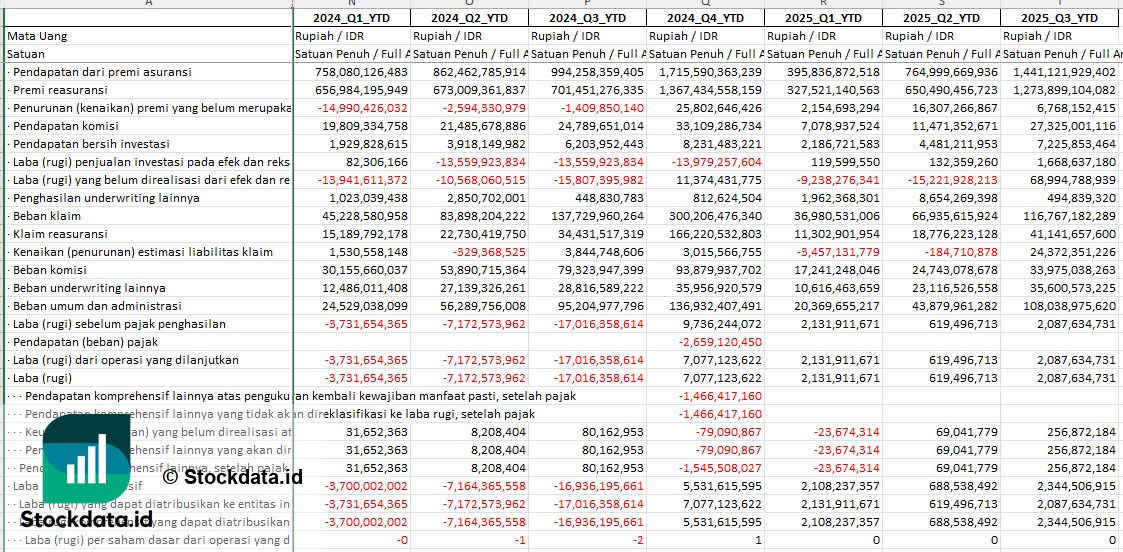Select the 2025_Q2_YTD column header cell
1123x552 pixels.
coord(941,18)
